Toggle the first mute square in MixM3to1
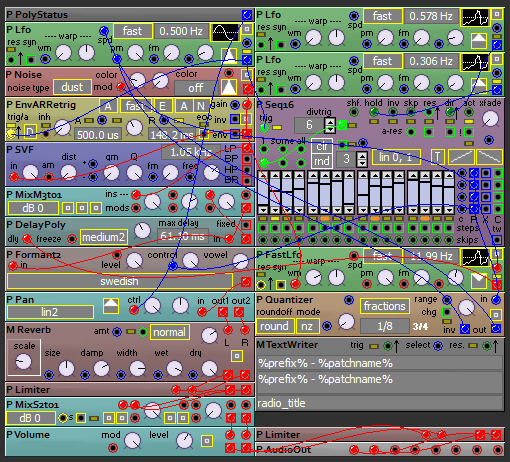The image size is (510, 462). (x=68, y=208)
